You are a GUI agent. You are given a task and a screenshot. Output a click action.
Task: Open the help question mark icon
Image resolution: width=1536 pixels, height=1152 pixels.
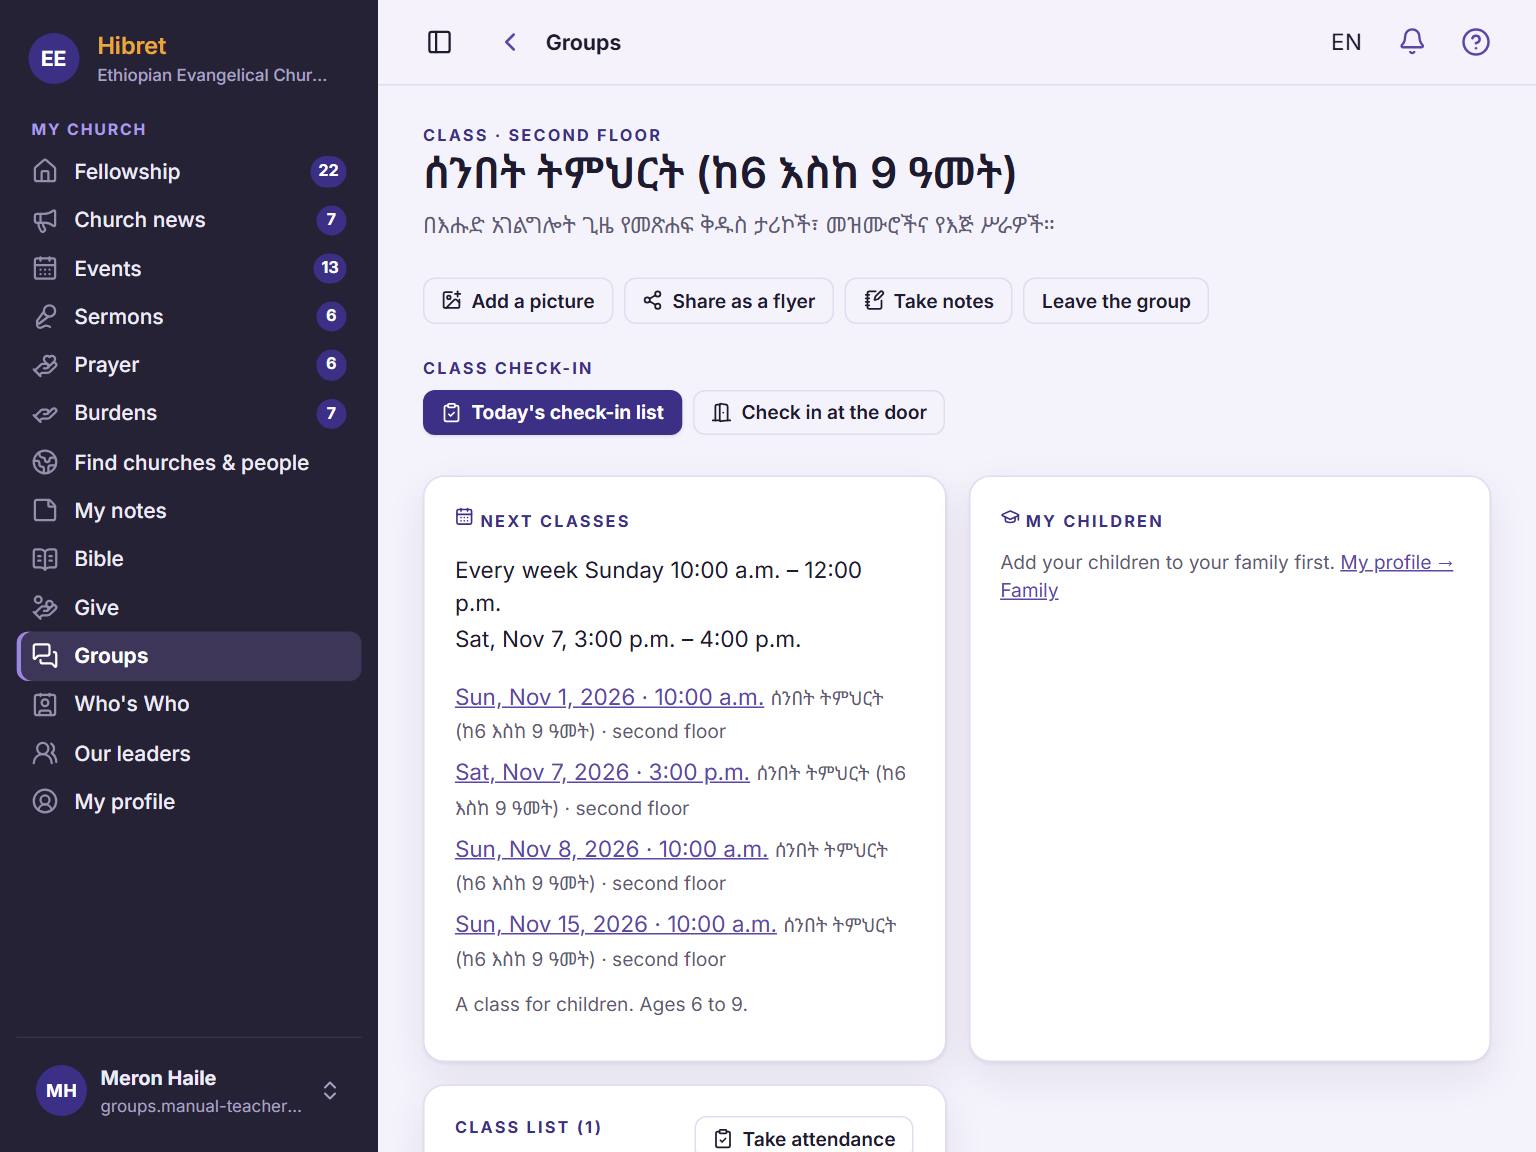[1476, 42]
